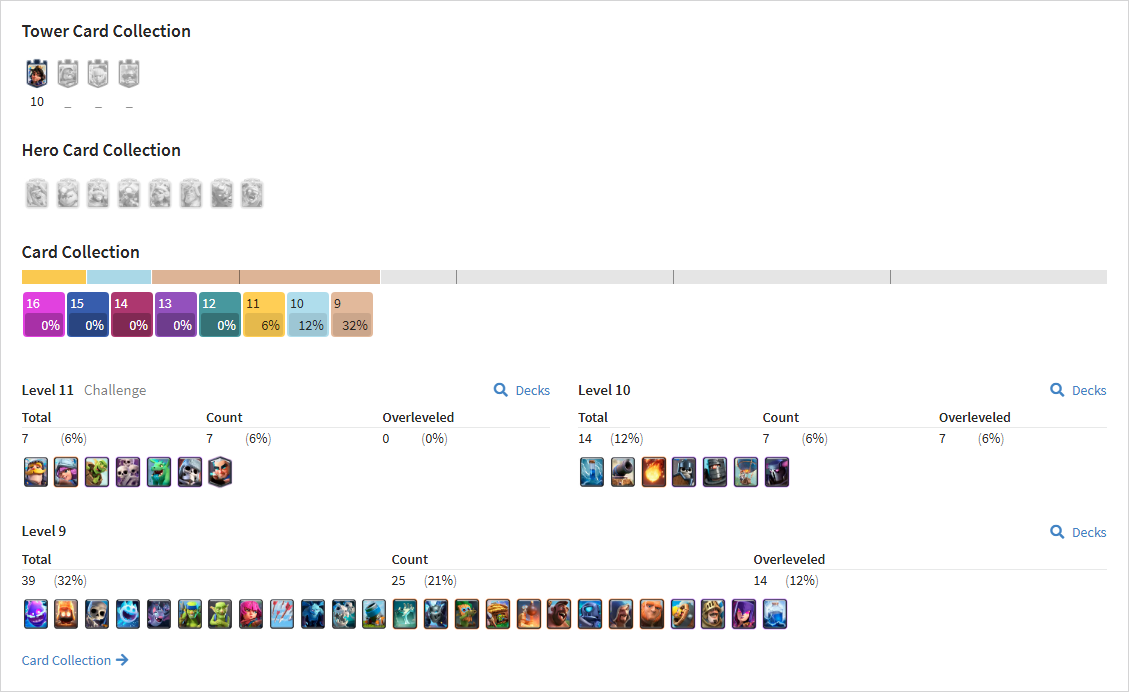This screenshot has width=1129, height=692.
Task: Open Decks search for Level 9
Action: tap(1078, 532)
